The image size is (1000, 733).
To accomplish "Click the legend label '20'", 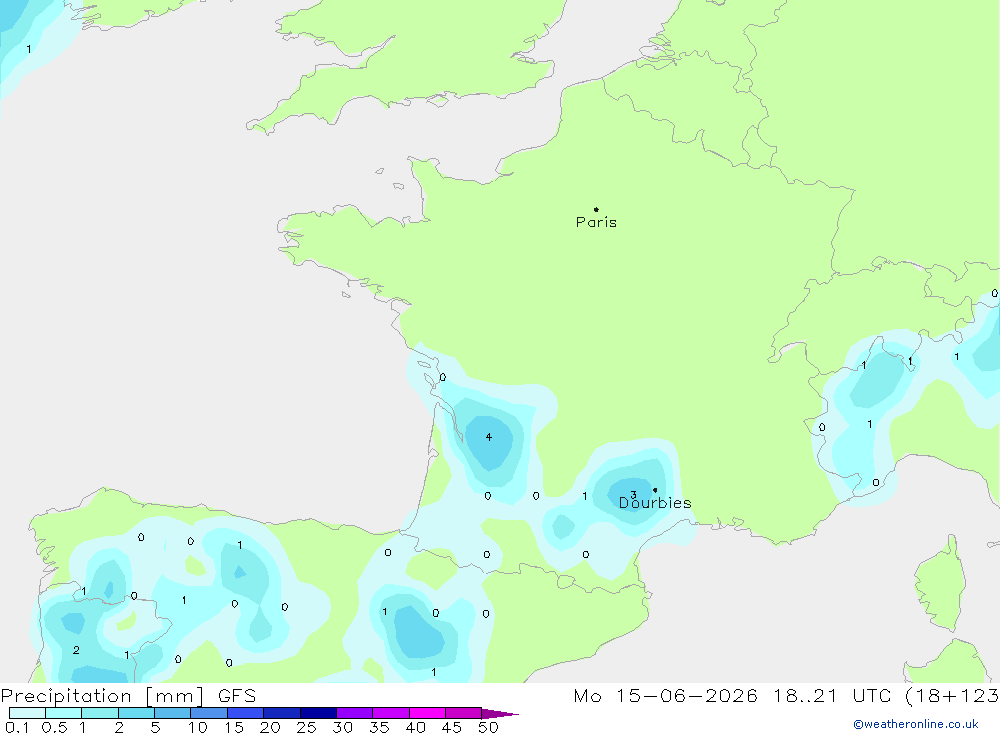I will coord(270,727).
